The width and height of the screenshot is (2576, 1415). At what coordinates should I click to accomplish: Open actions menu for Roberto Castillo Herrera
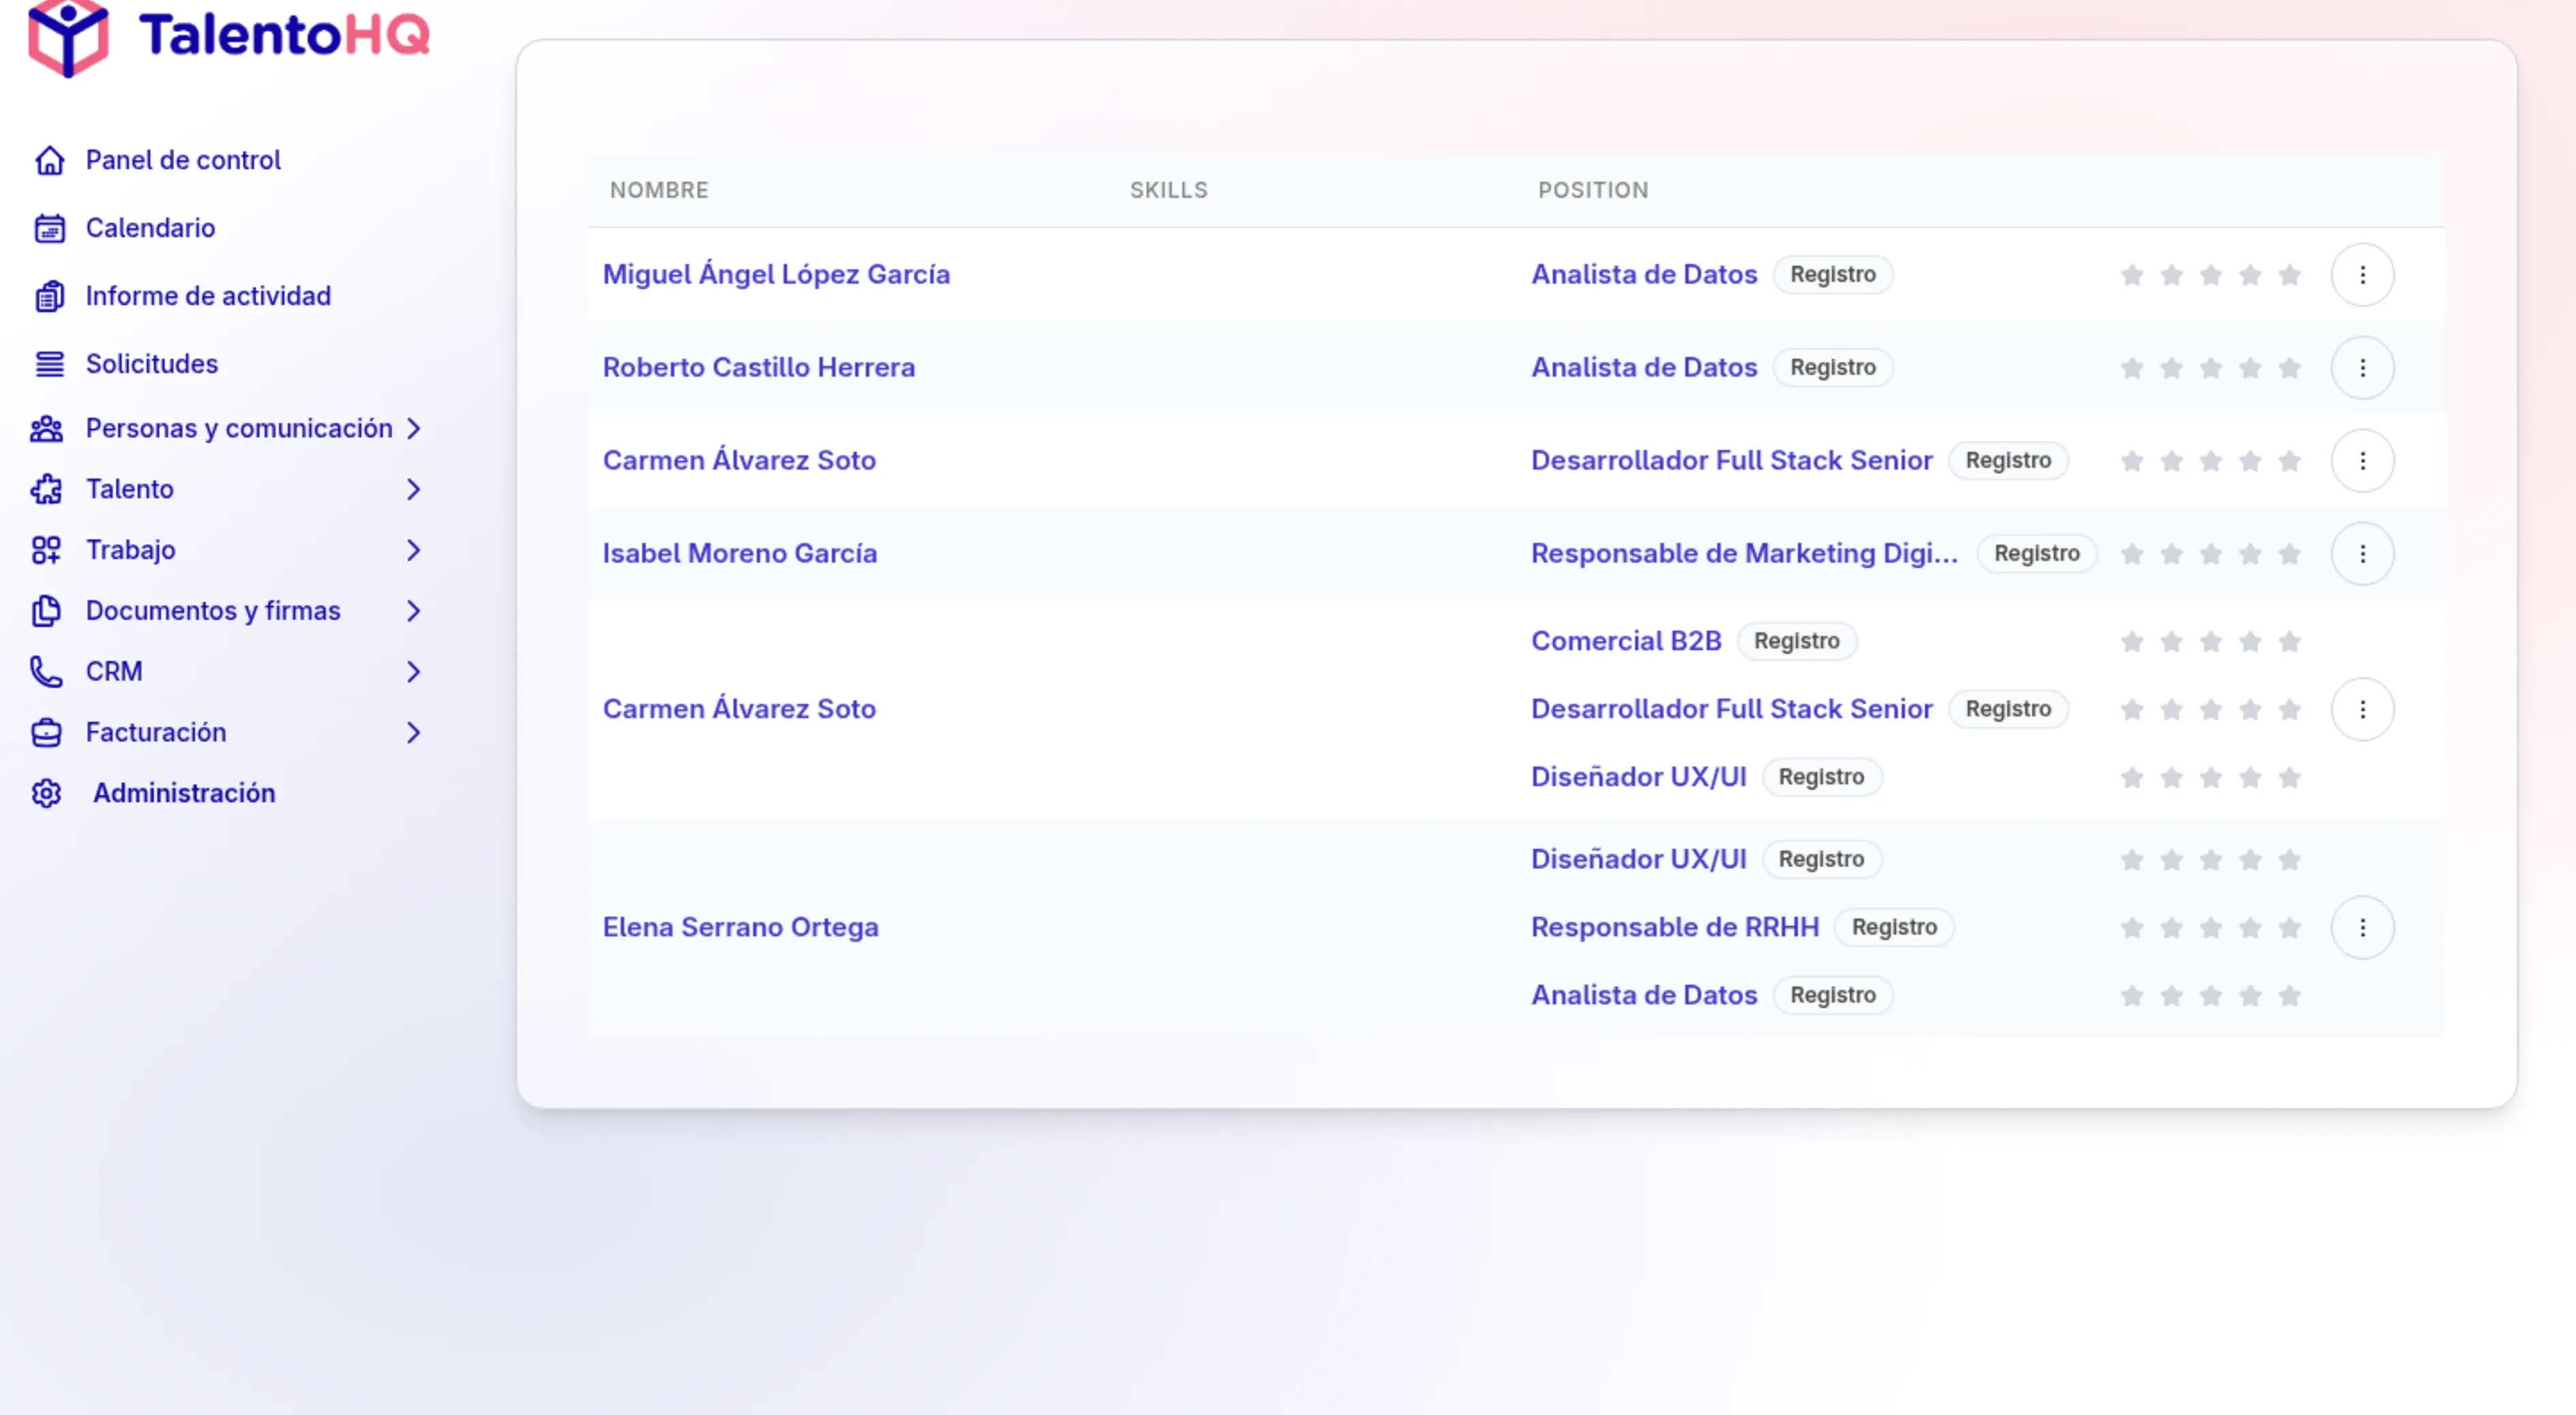(2362, 368)
